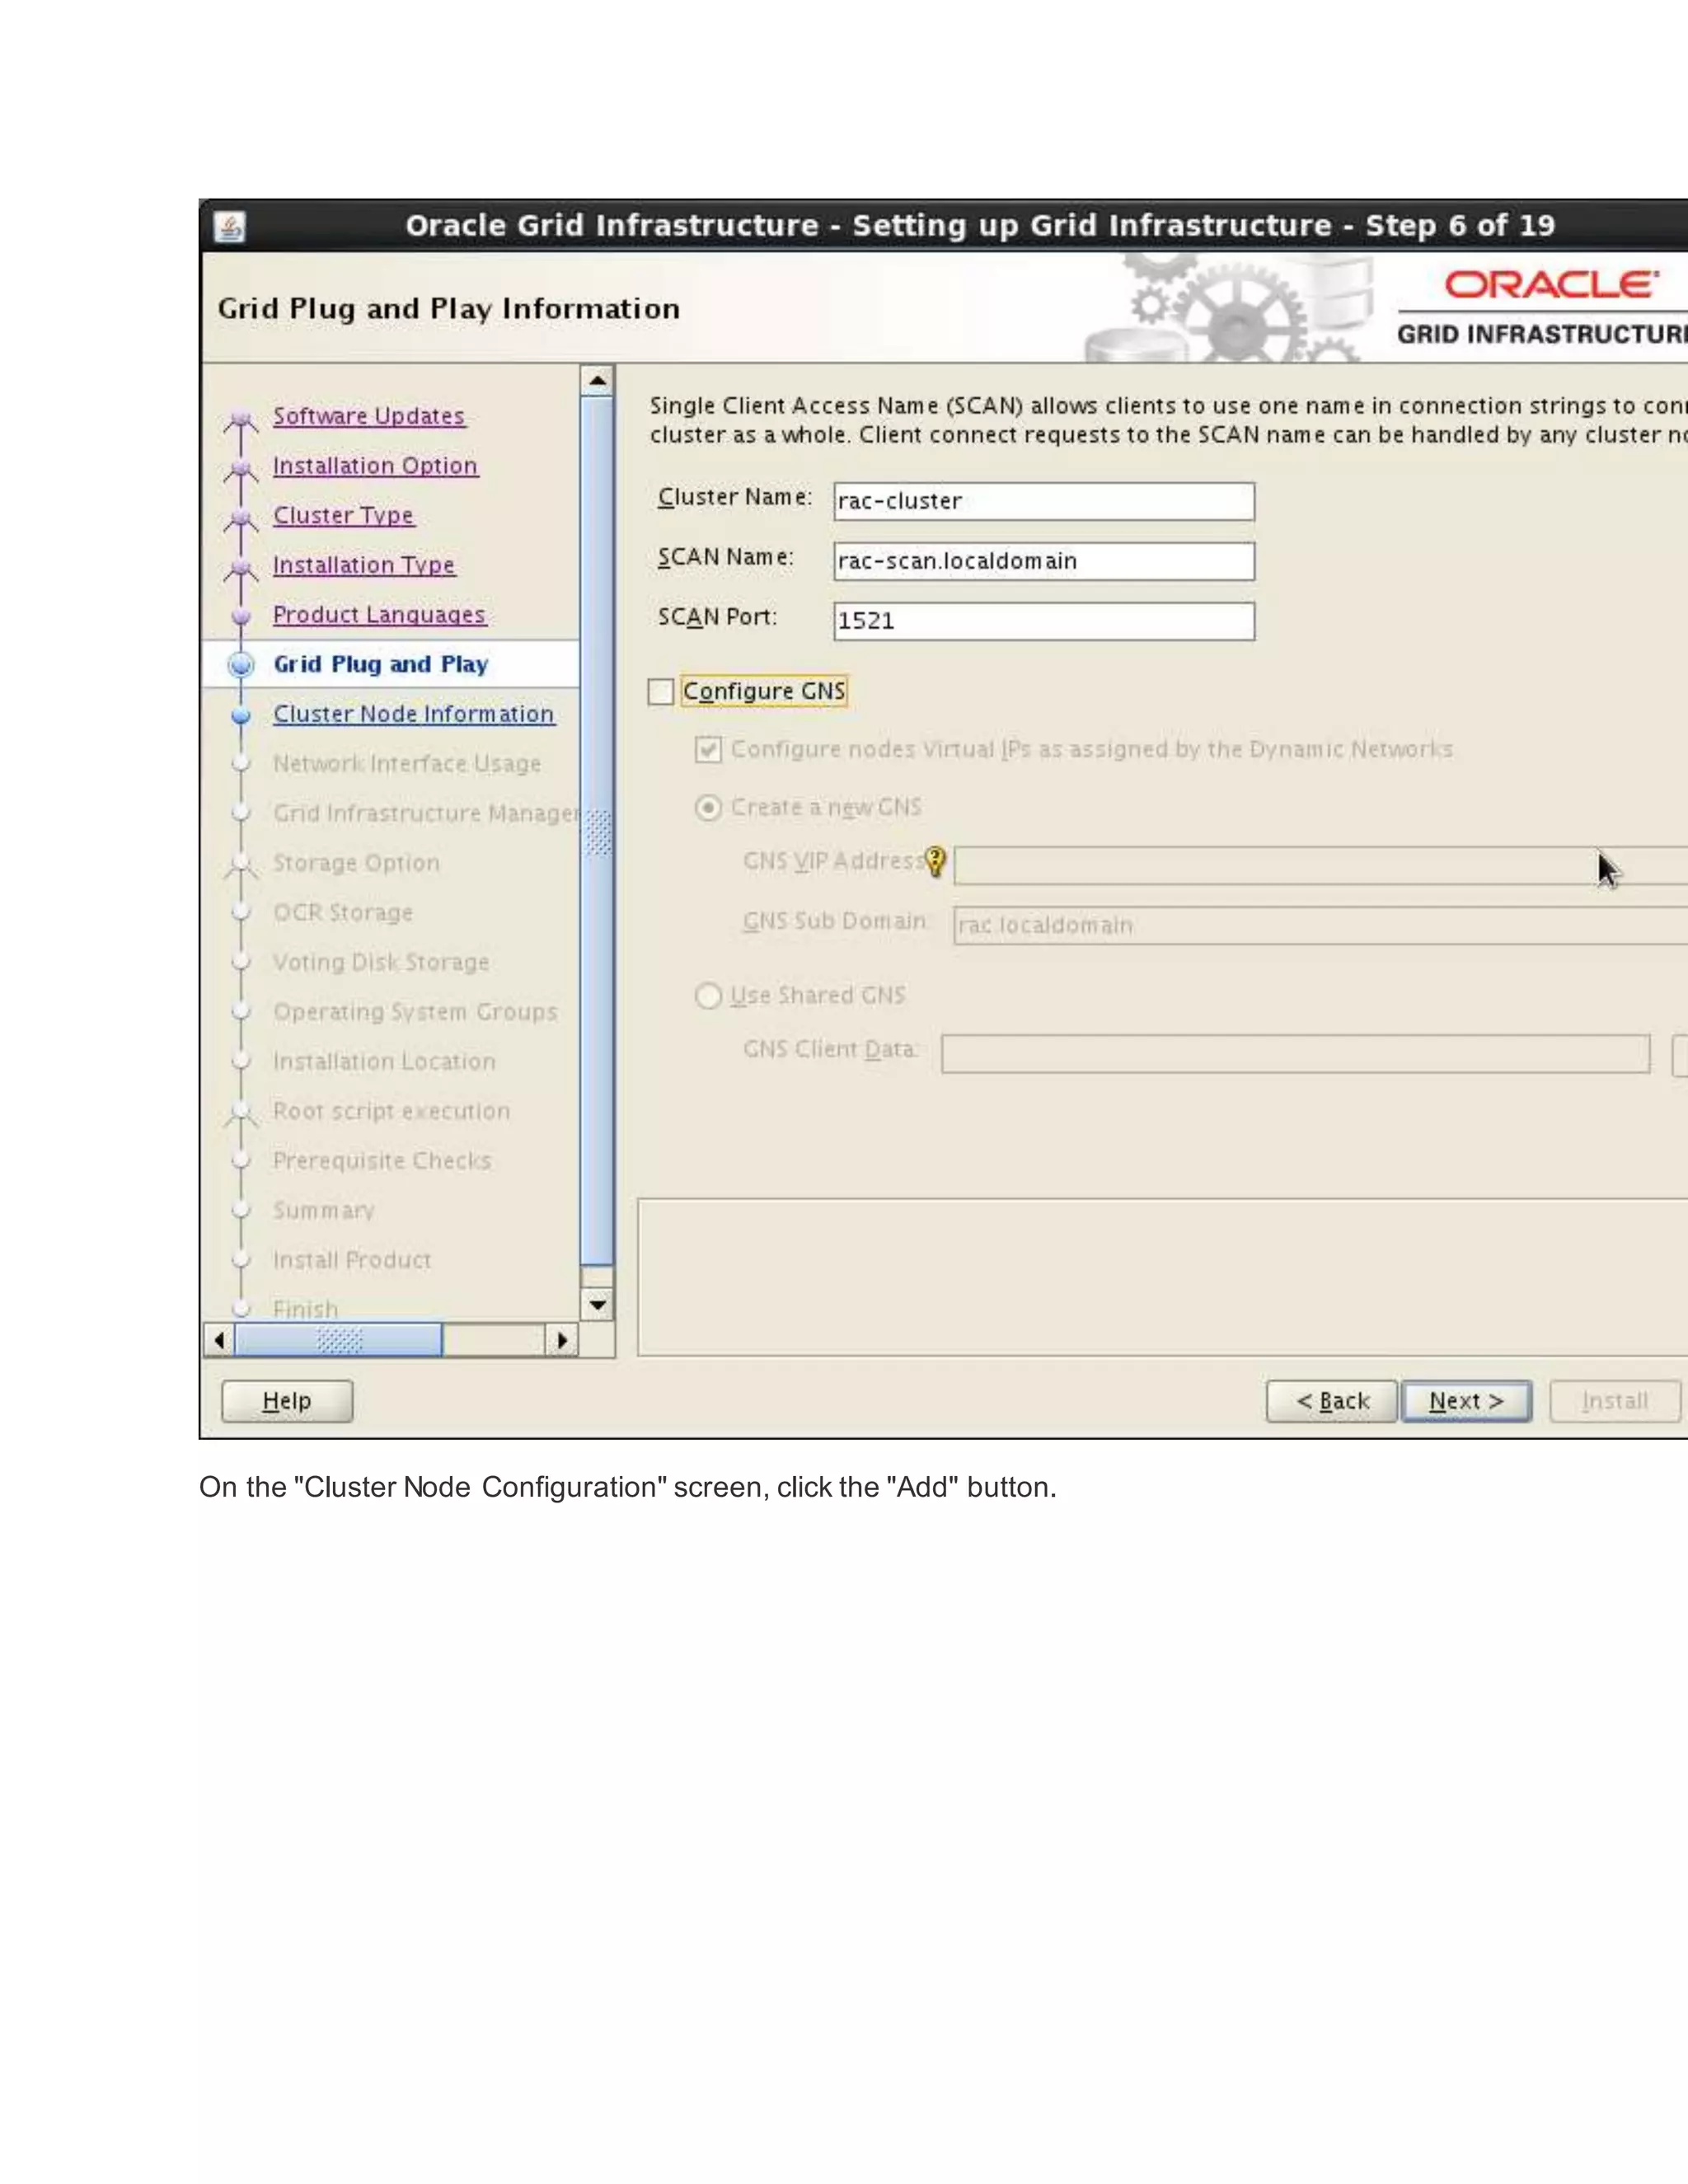Click the Network Interface Usage step
This screenshot has width=1688, height=2184.
(407, 763)
